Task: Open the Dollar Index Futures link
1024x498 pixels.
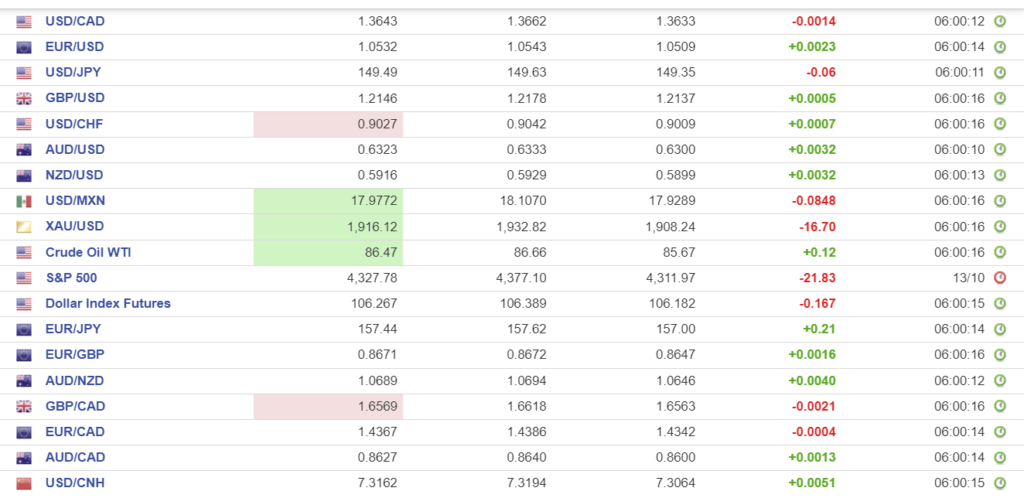Action: (x=108, y=303)
